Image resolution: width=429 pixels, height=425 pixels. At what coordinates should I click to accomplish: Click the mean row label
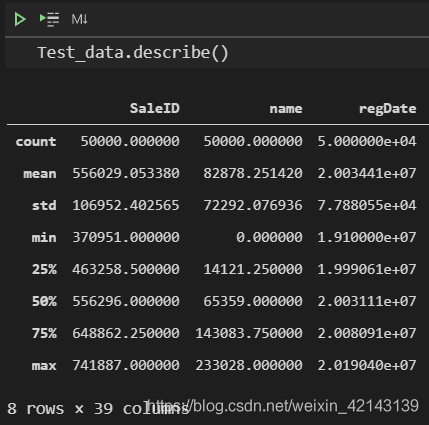tap(40, 174)
